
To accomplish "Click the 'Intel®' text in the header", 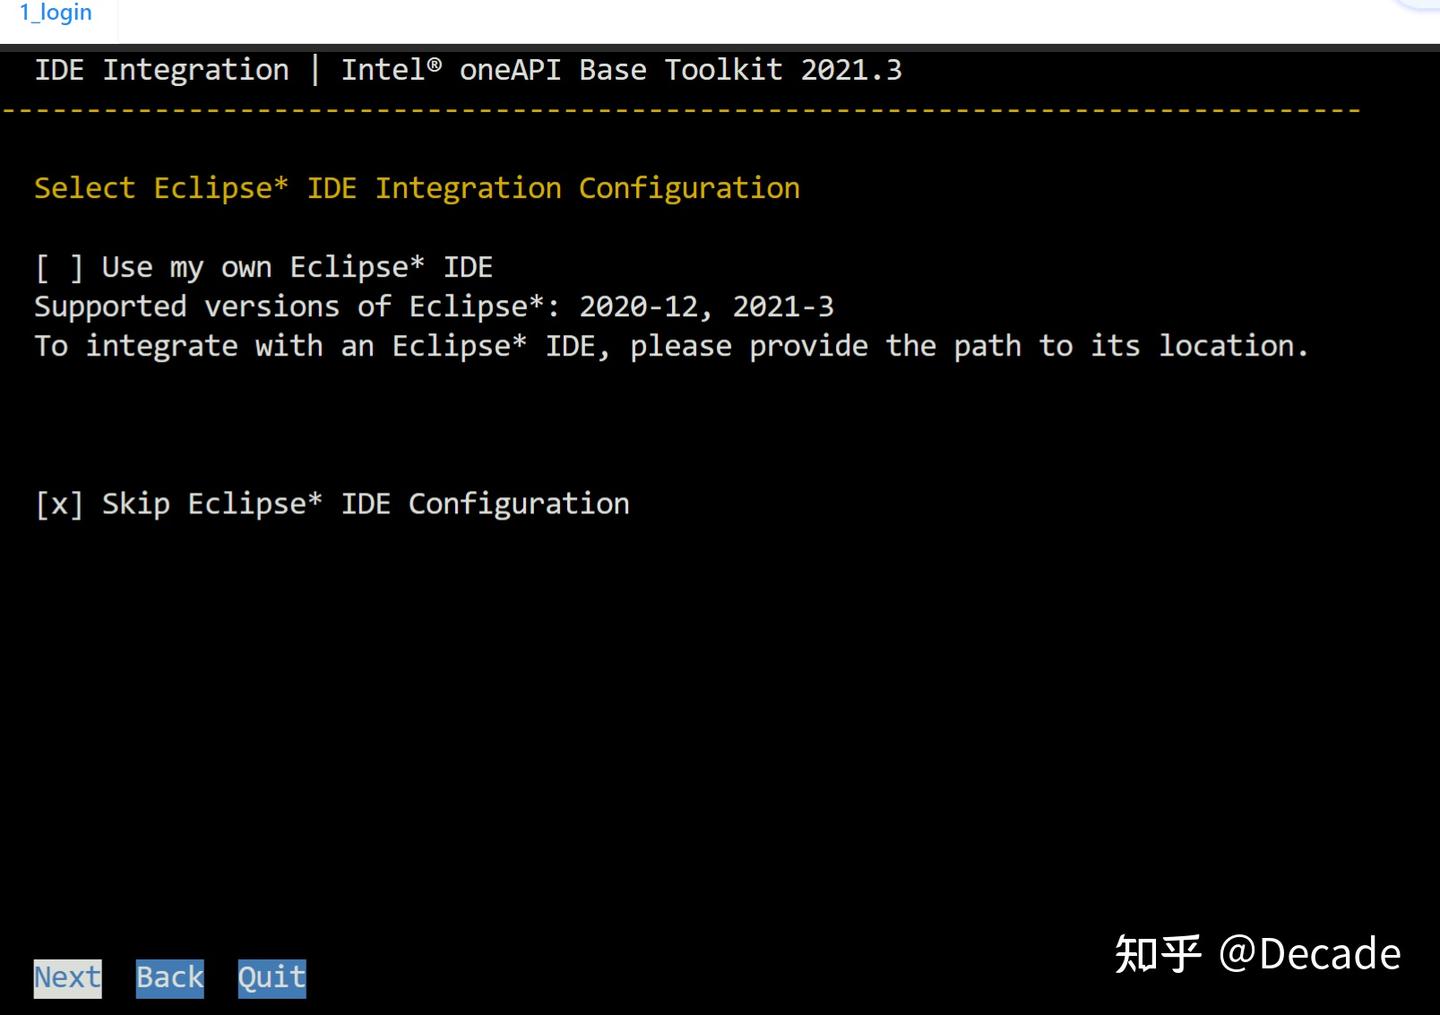I will [x=391, y=70].
